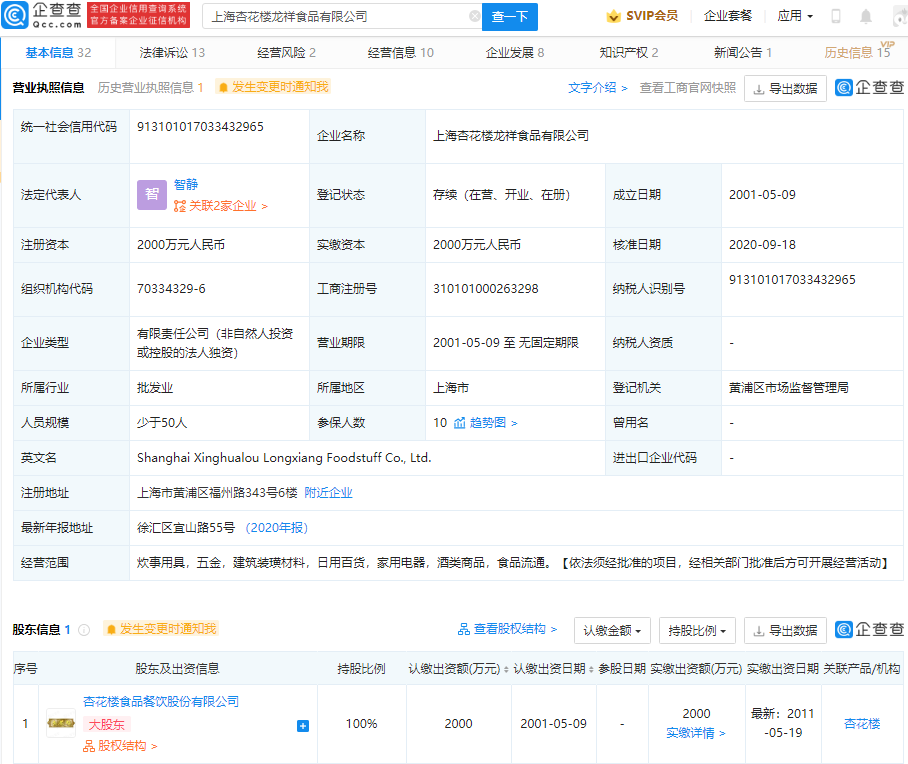The width and height of the screenshot is (908, 764).
Task: Open 关联2家企业 link
Action: [x=228, y=206]
